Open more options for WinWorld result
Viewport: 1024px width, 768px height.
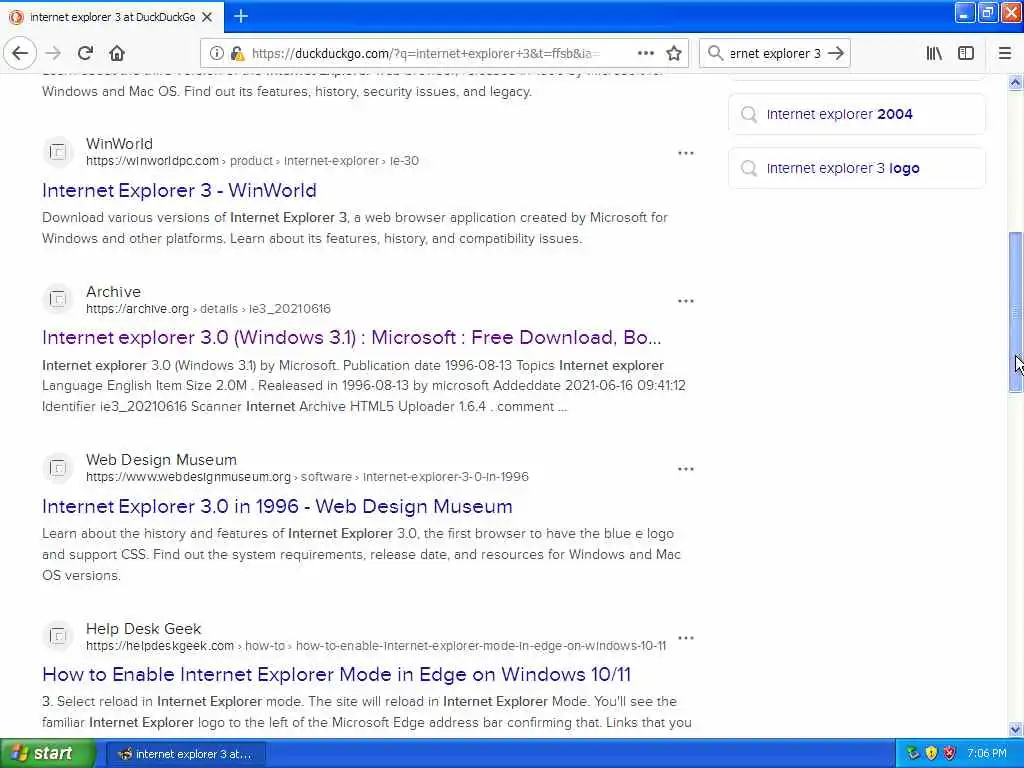pyautogui.click(x=686, y=153)
